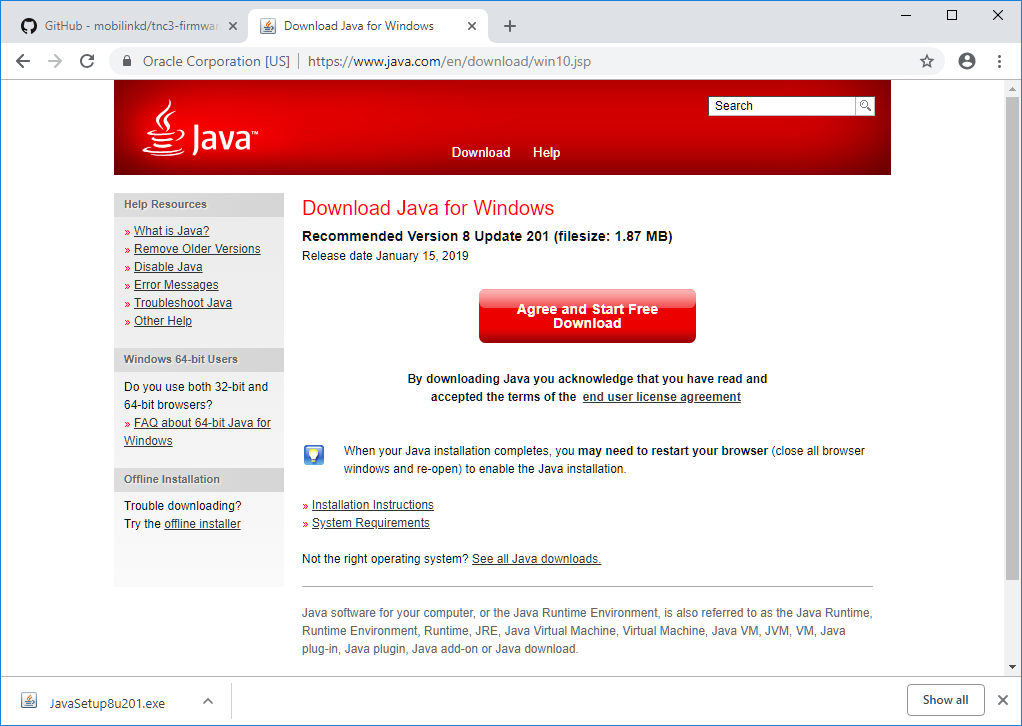Open FAQ about 64-bit Java link
1022x726 pixels.
(197, 431)
